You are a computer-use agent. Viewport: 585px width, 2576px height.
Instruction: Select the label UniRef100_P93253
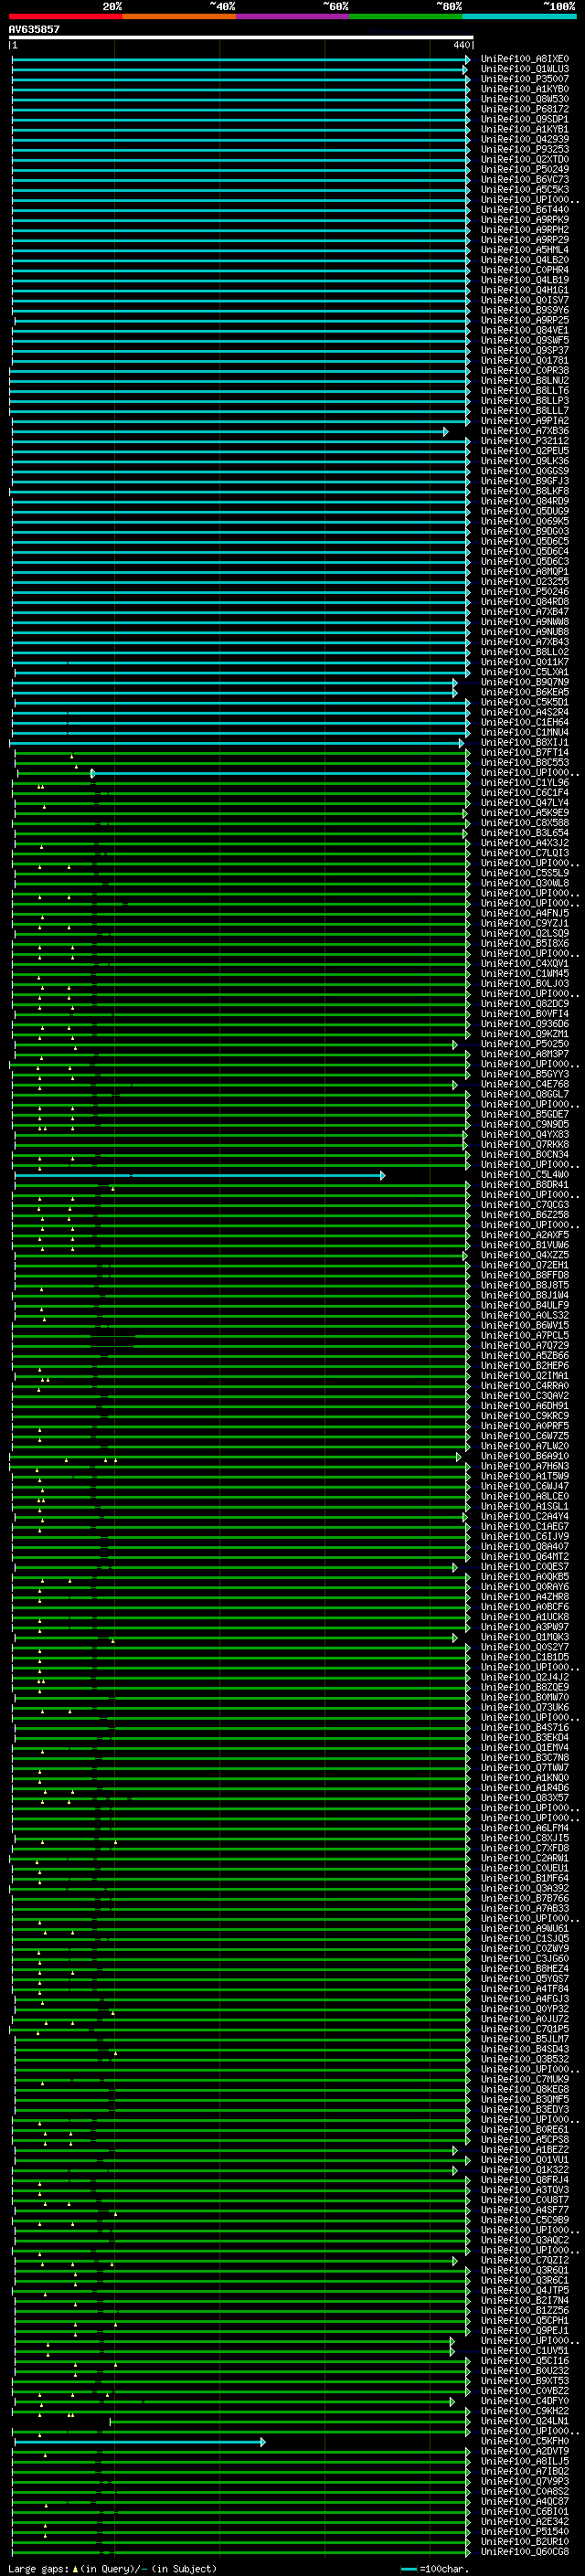[x=525, y=149]
